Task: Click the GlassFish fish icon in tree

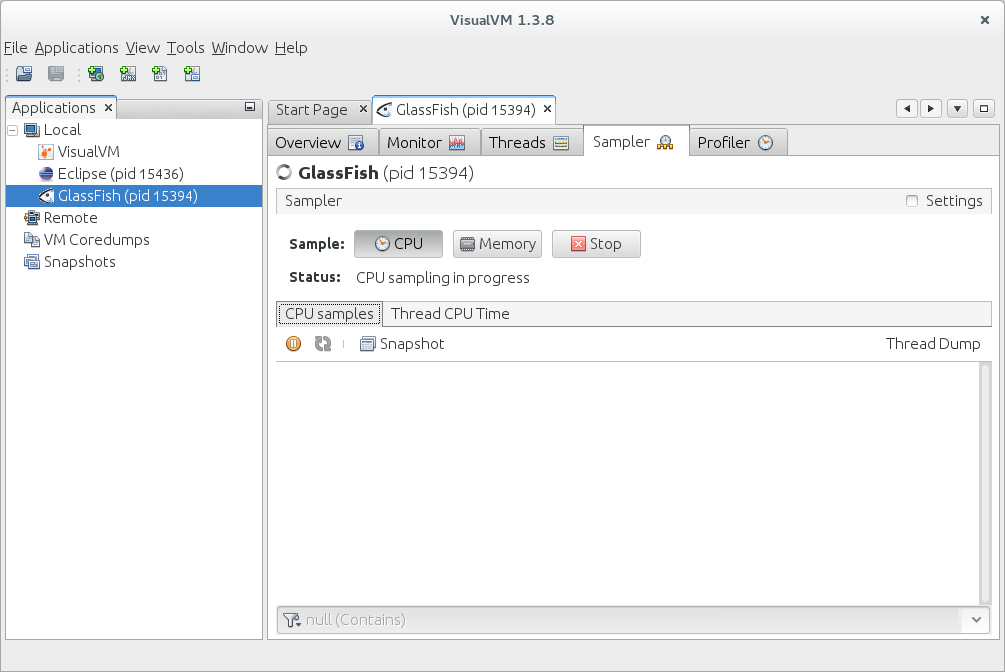Action: tap(46, 196)
